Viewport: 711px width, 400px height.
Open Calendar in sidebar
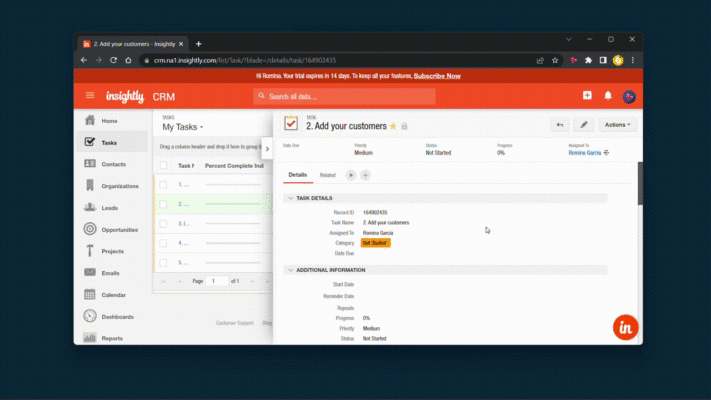click(x=112, y=295)
